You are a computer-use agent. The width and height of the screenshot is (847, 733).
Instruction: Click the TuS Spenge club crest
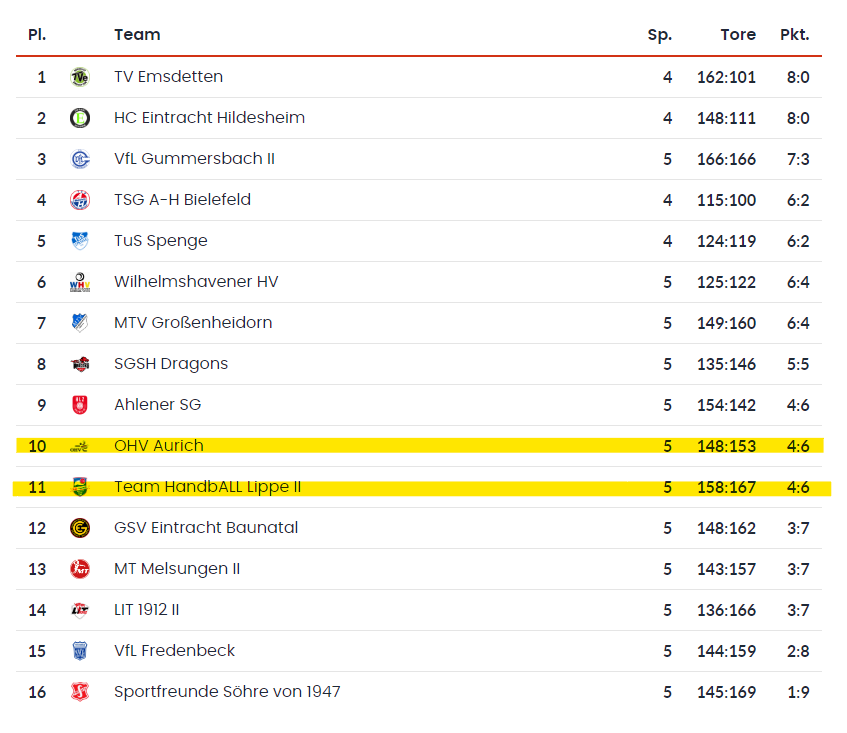click(x=80, y=241)
